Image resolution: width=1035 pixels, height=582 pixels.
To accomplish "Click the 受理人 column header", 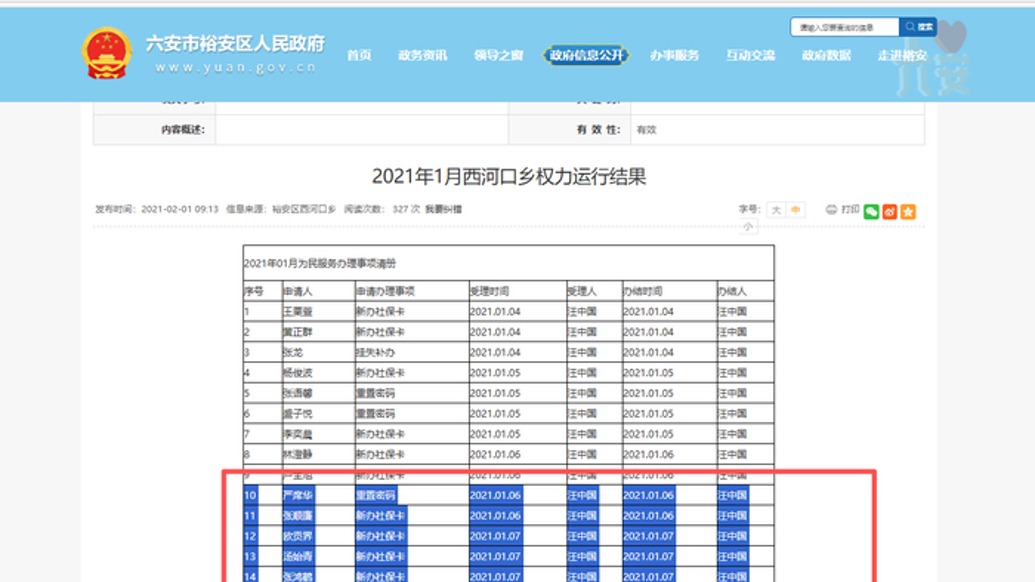I will point(582,291).
